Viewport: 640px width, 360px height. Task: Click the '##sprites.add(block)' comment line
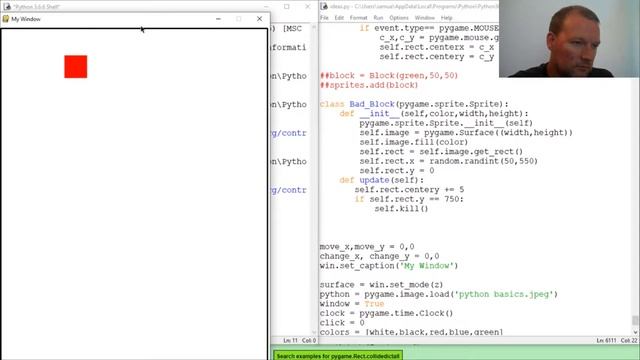(369, 85)
